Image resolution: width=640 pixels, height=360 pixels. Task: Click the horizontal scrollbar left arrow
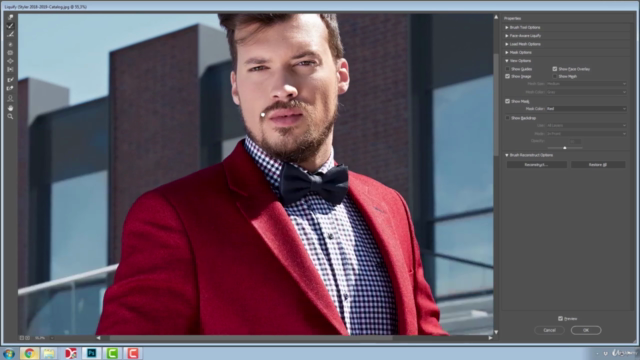(x=98, y=338)
